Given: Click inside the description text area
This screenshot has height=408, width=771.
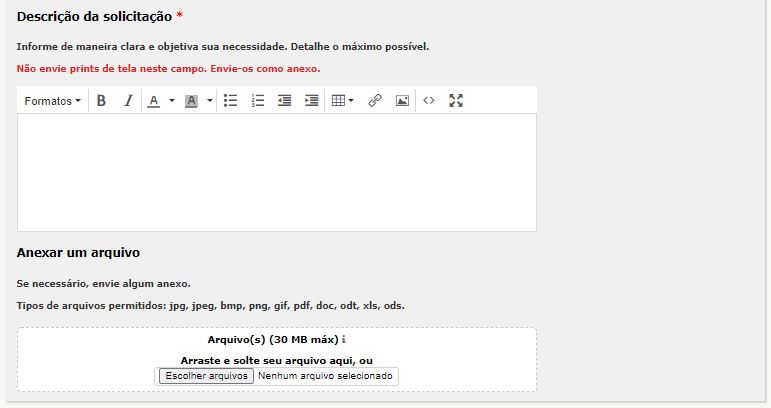Looking at the screenshot, I should coord(276,172).
